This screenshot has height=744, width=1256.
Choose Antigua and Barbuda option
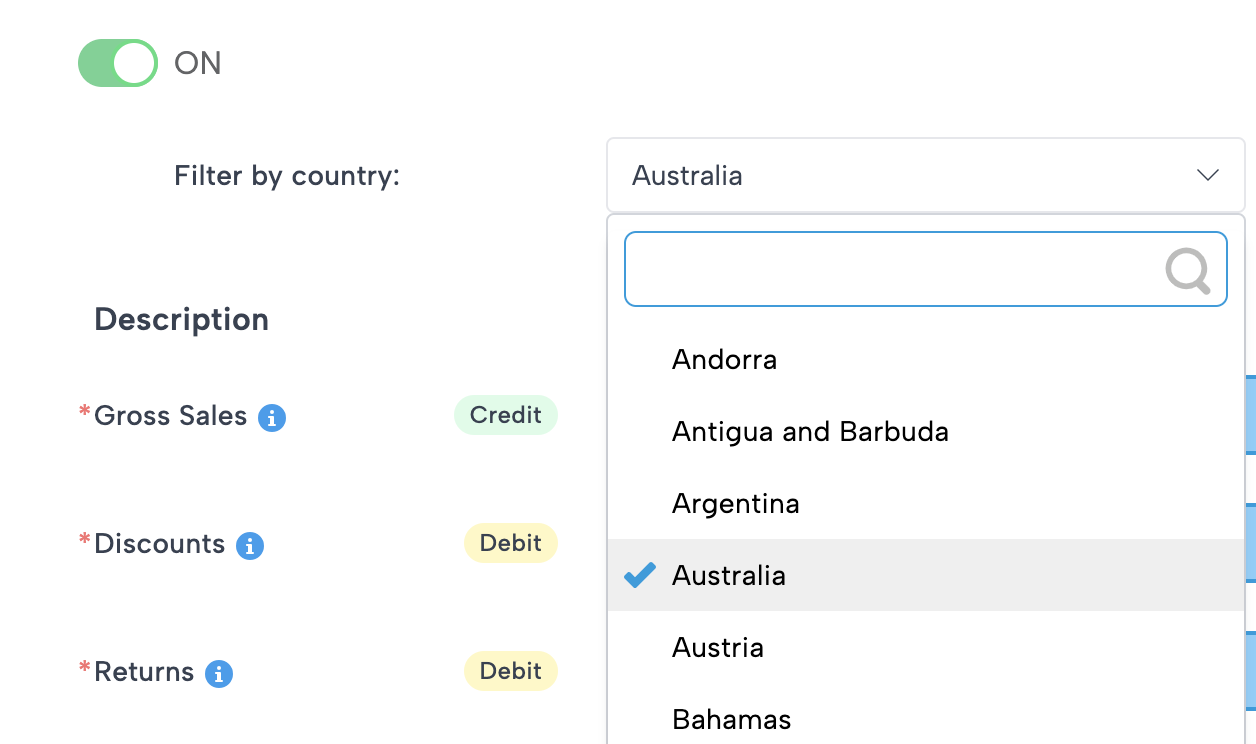click(x=810, y=432)
